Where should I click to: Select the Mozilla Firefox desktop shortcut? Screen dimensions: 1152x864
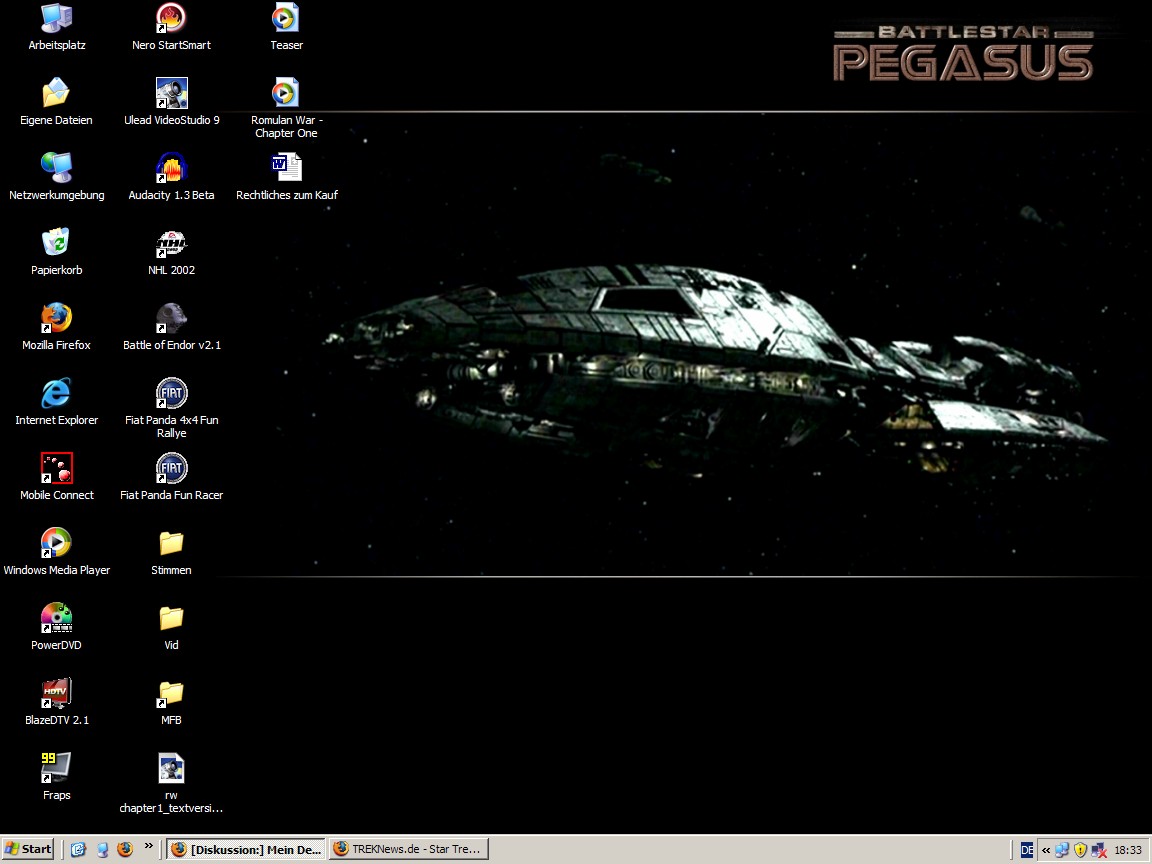point(56,318)
